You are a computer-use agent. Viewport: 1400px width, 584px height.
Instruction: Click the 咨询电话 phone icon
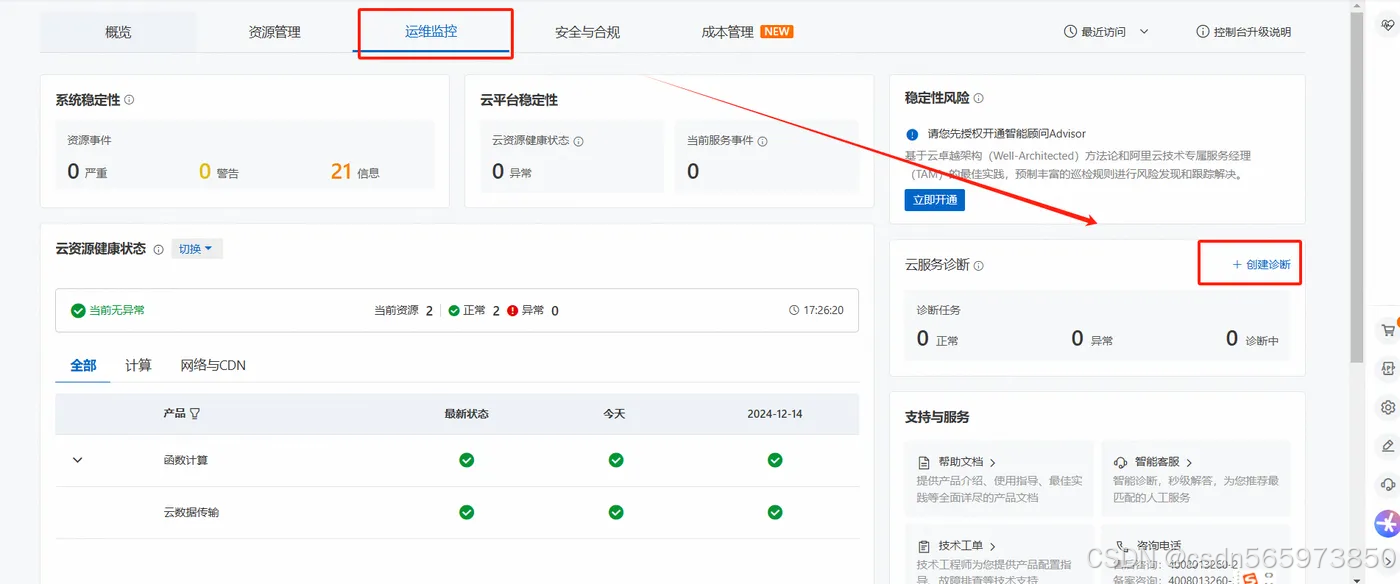point(1124,543)
